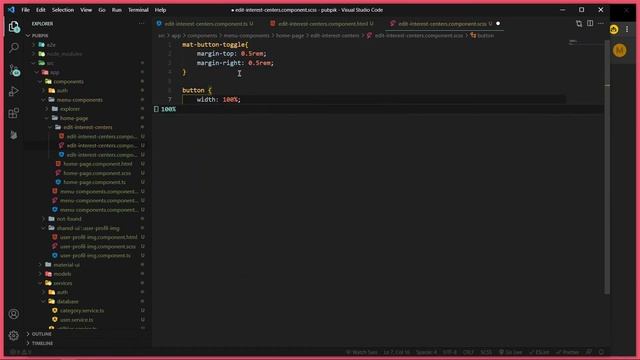Open the Run menu
This screenshot has width=640, height=360.
(x=117, y=10)
